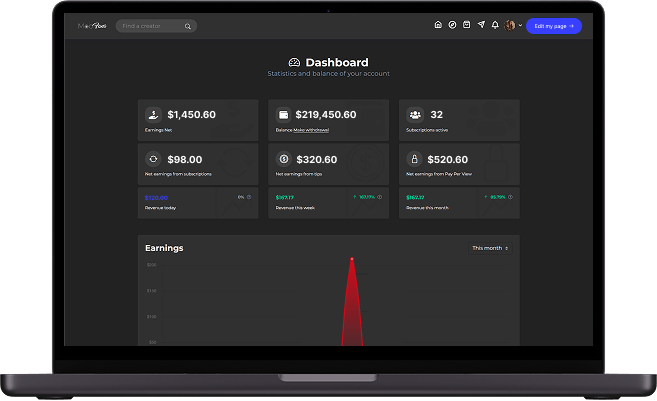
Task: Click the active subscriptions people icon
Action: click(x=415, y=114)
